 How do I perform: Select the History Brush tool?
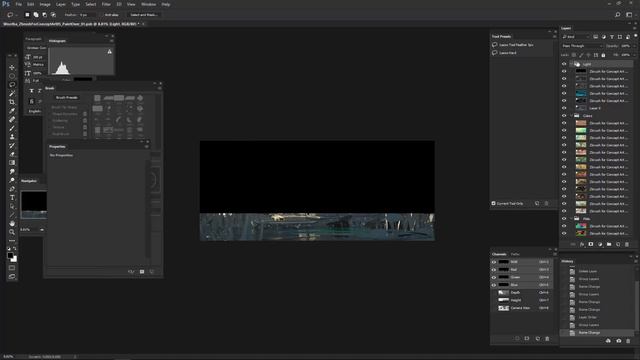(12, 145)
